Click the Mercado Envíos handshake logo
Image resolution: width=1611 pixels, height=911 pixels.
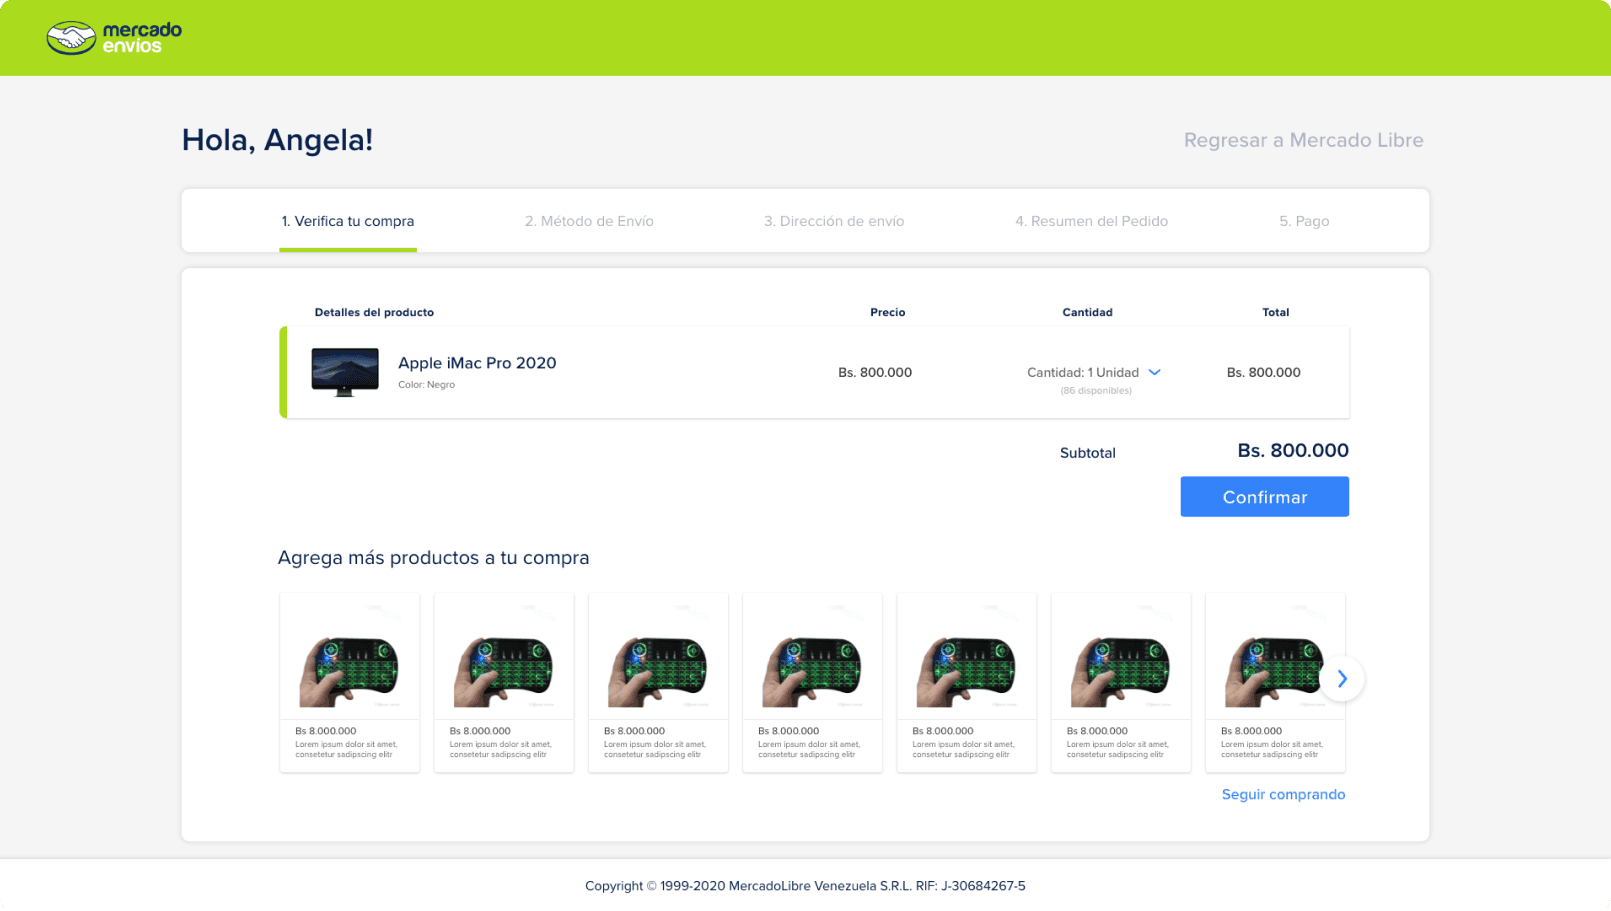point(114,38)
